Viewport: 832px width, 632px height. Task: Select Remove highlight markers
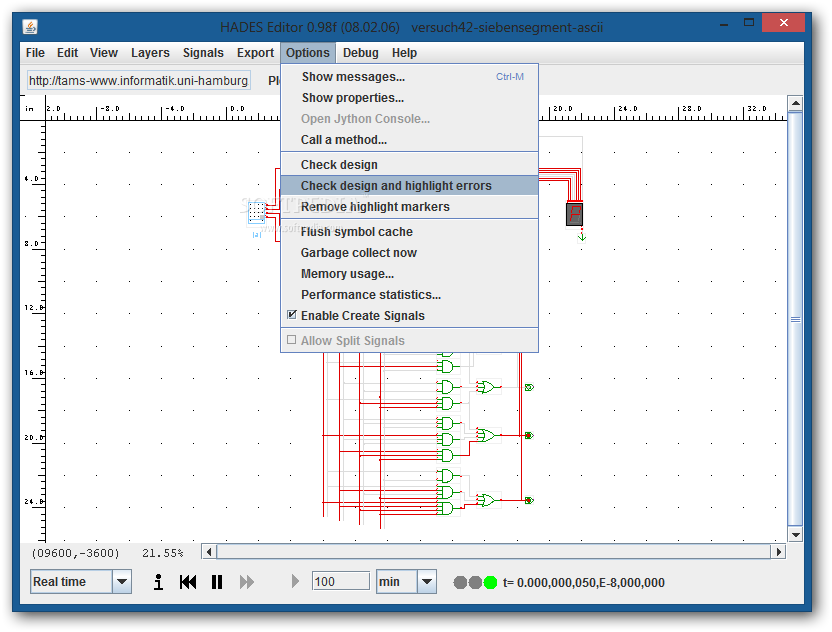409,206
